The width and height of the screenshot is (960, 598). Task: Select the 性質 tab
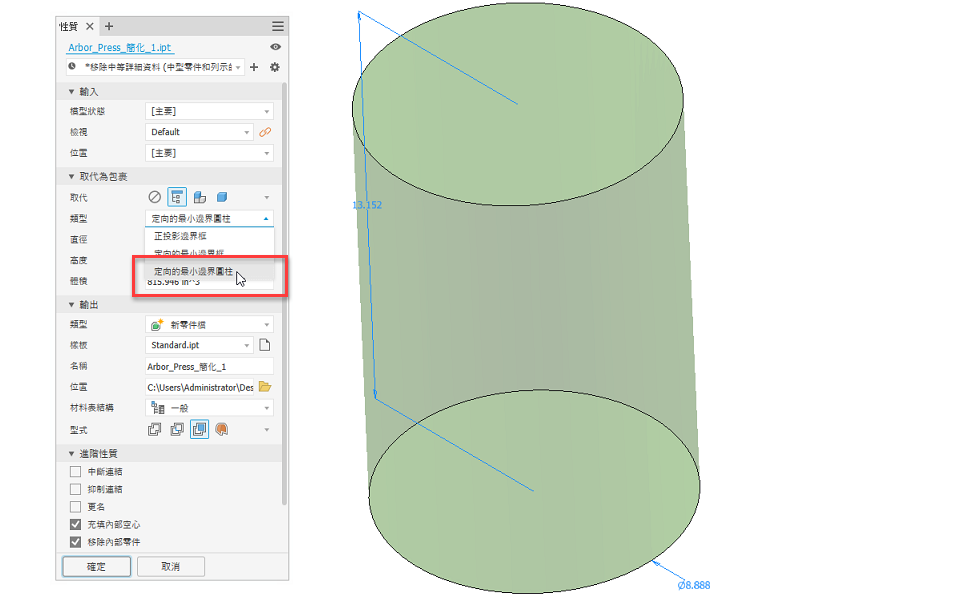(x=69, y=26)
